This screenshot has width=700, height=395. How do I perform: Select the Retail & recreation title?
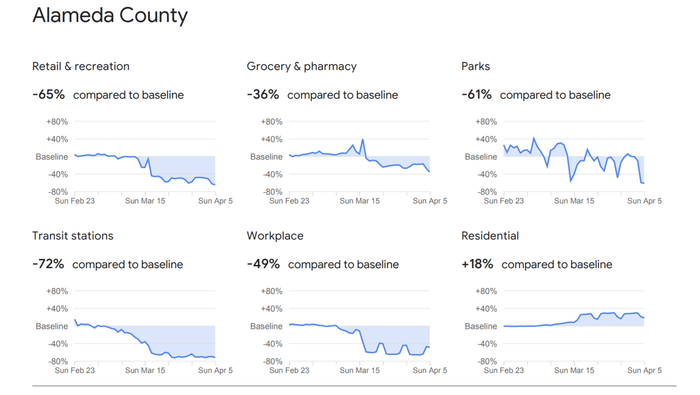point(81,67)
